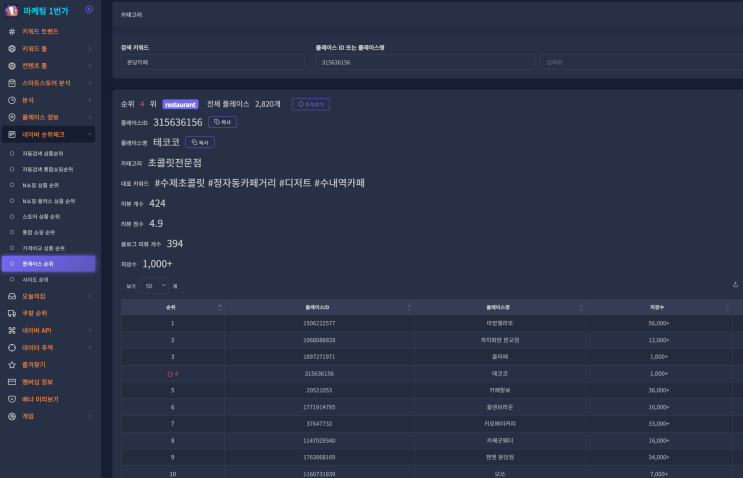Click the red target icon in rank 4 row

click(x=170, y=374)
